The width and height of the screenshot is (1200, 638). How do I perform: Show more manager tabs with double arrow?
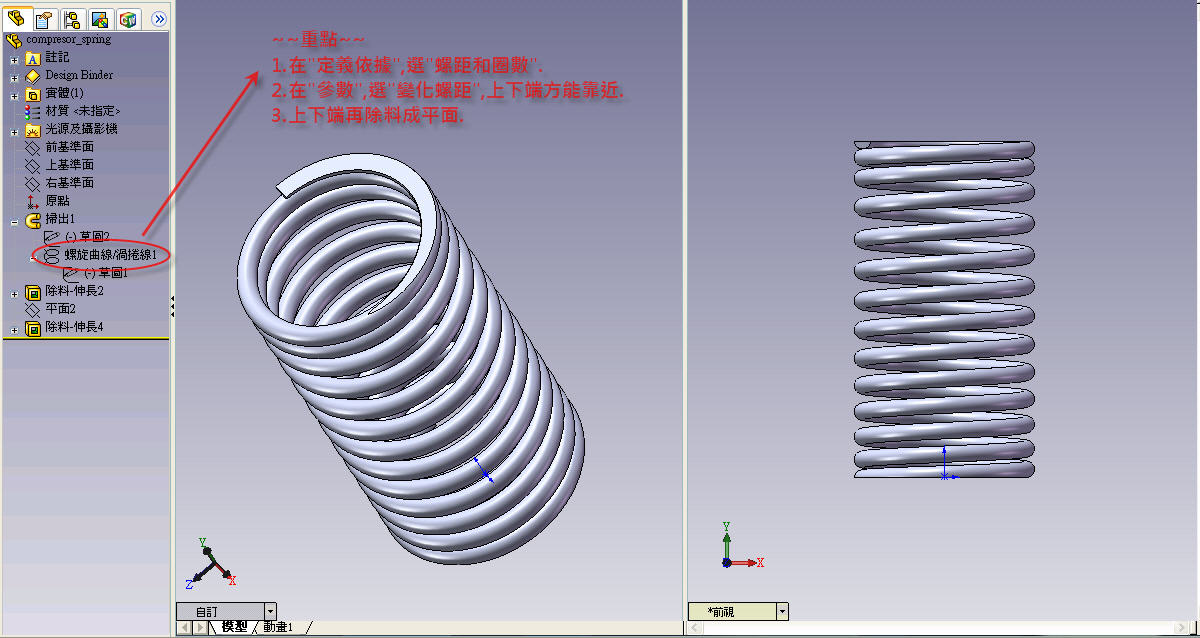point(158,19)
